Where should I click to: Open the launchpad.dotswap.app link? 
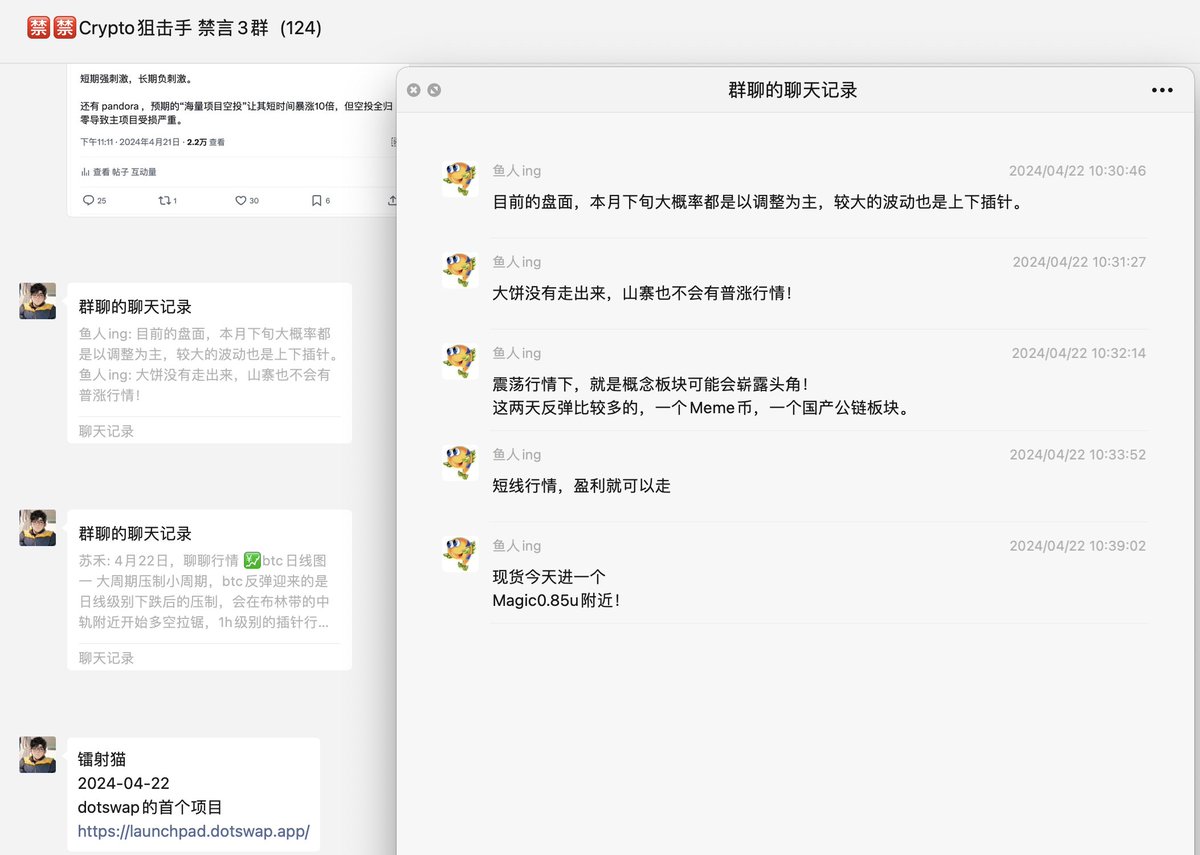pos(194,831)
